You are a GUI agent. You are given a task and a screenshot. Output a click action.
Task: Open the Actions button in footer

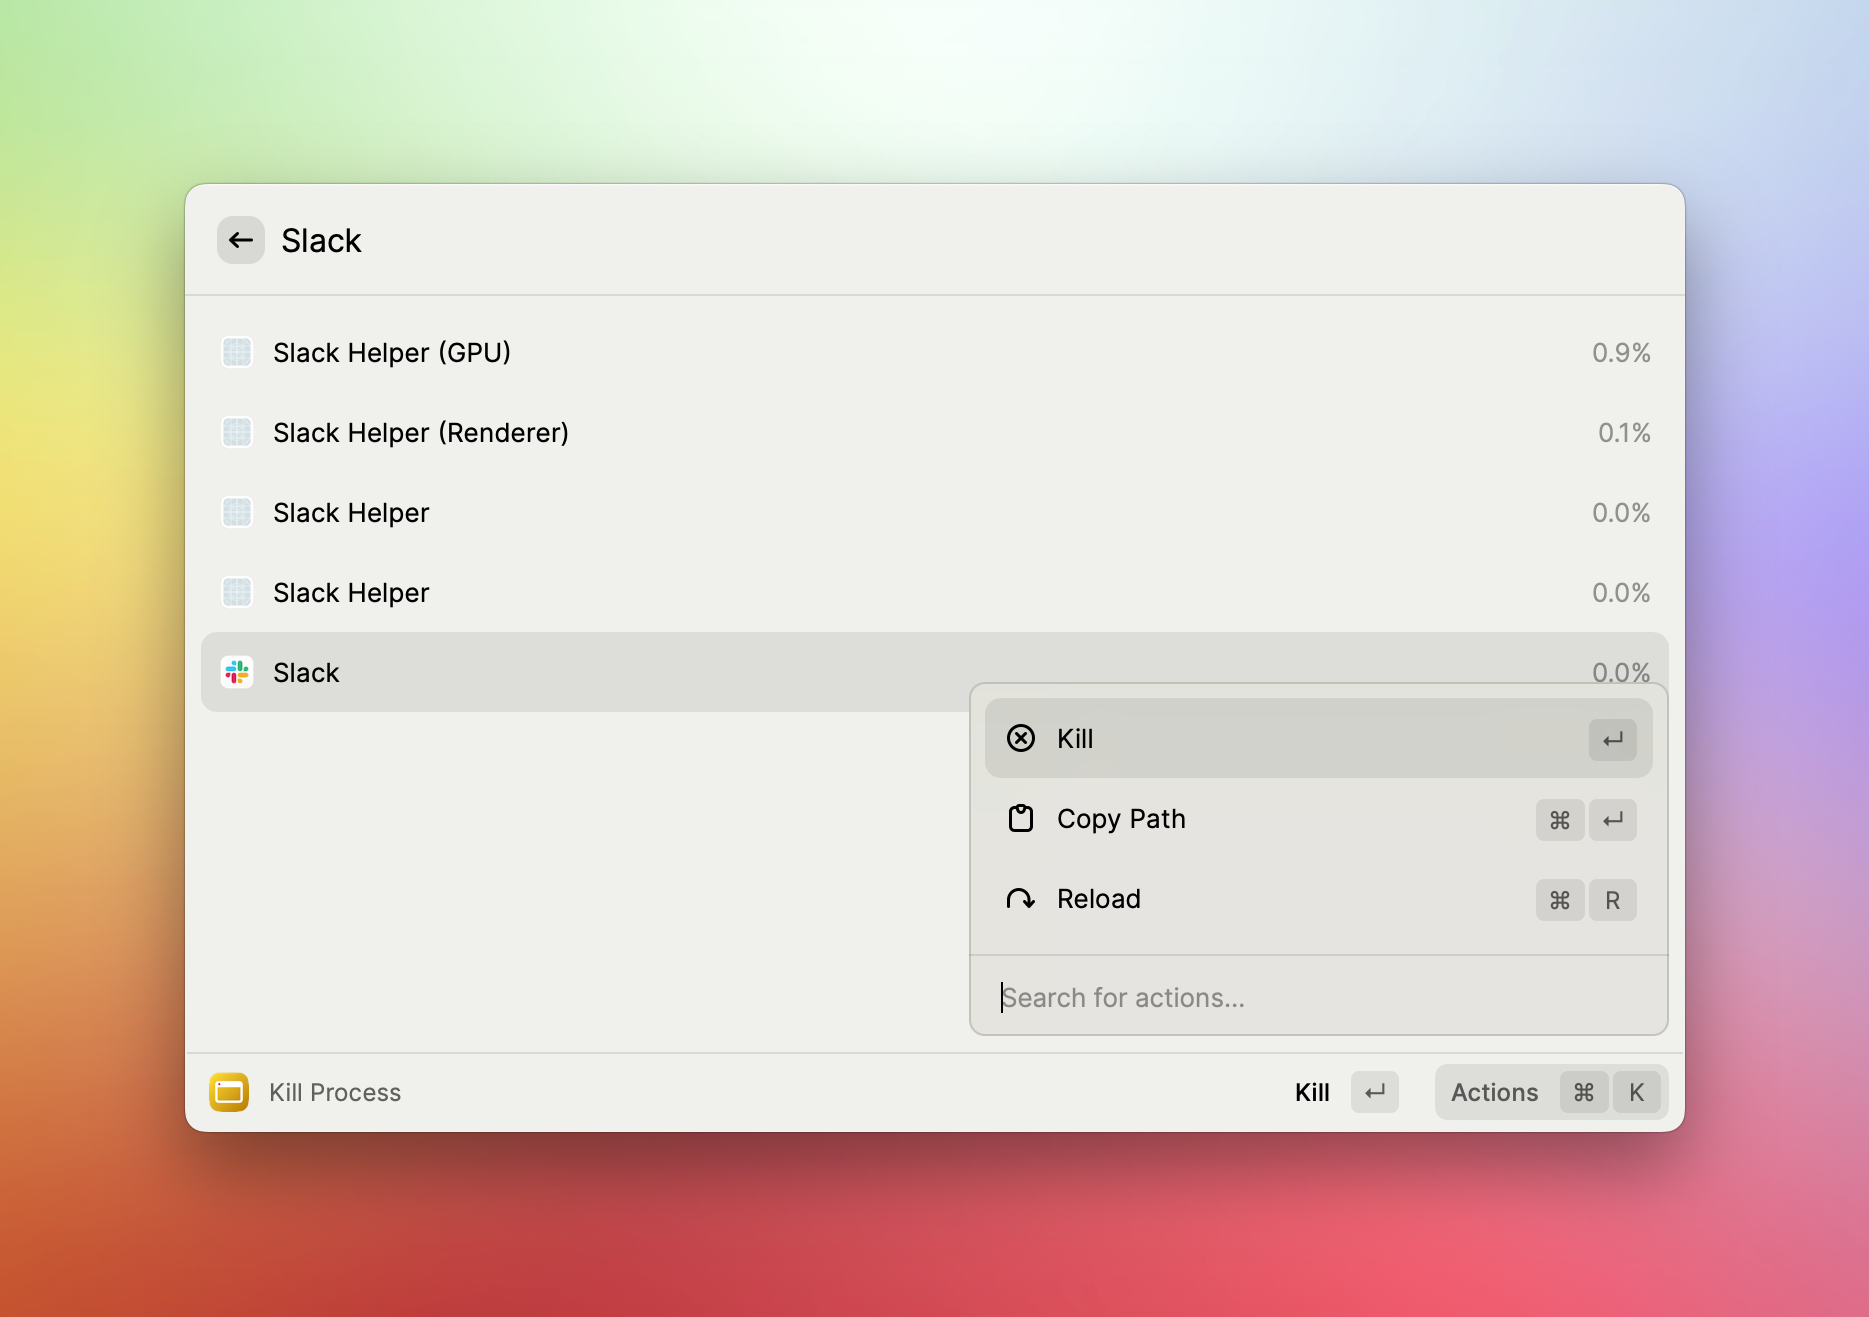point(1550,1092)
